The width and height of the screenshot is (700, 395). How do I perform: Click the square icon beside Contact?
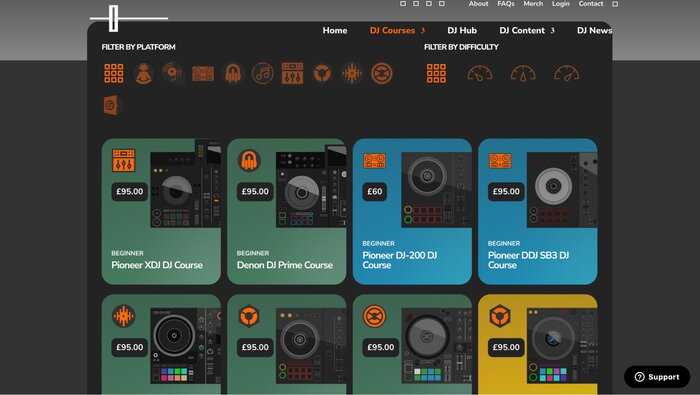pos(615,4)
